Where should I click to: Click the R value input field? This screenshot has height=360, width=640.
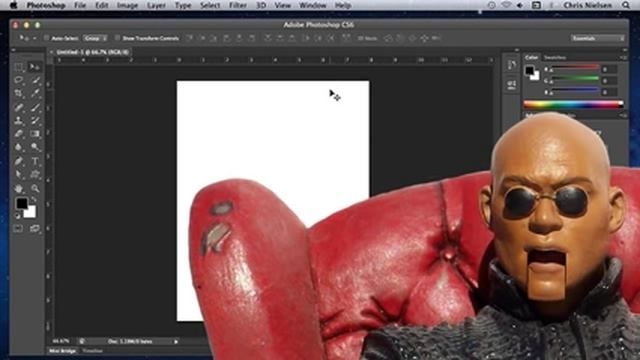pyautogui.click(x=610, y=70)
